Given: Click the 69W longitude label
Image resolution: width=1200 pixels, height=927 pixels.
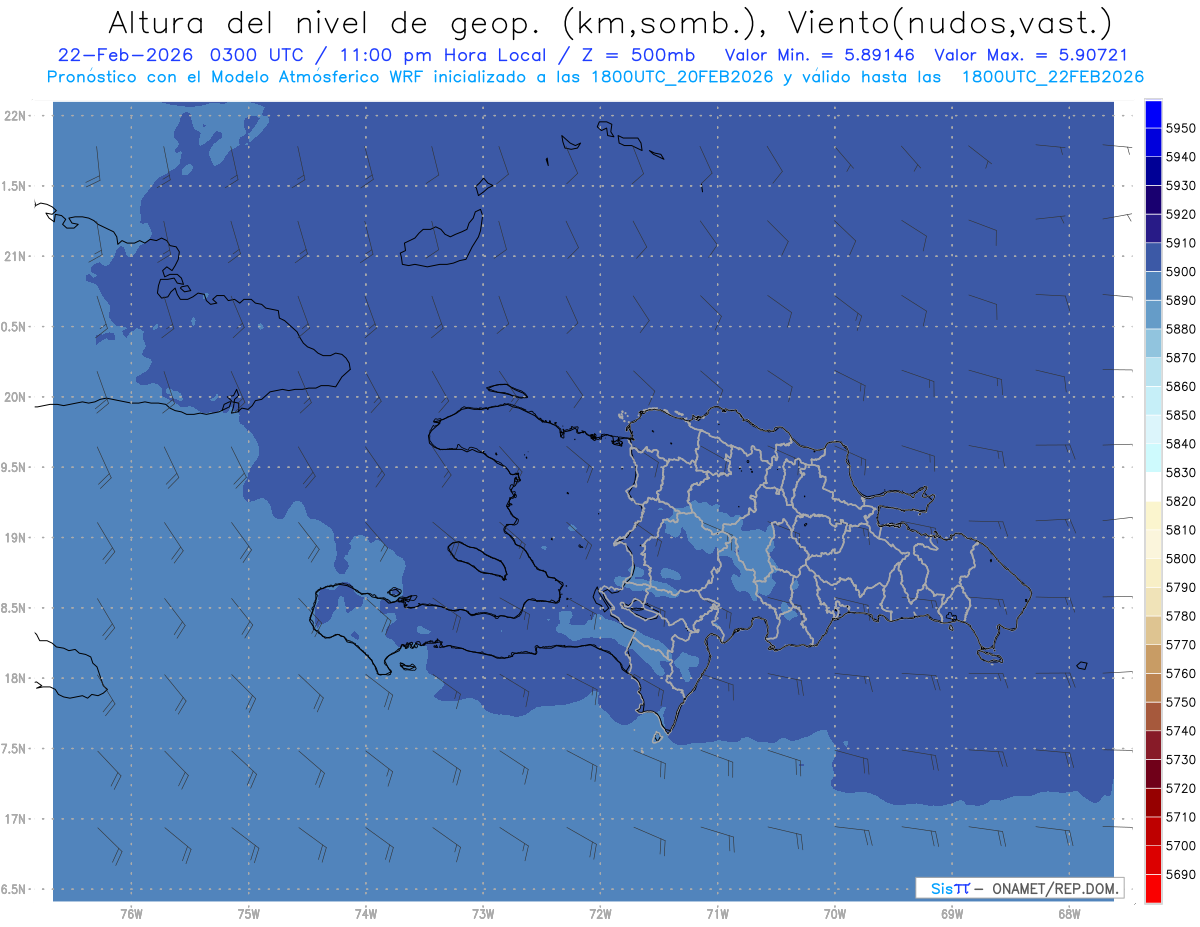Looking at the screenshot, I should point(952,914).
